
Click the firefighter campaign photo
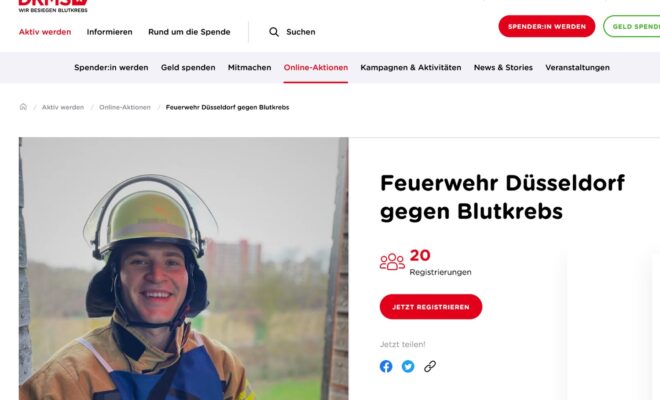(x=184, y=269)
